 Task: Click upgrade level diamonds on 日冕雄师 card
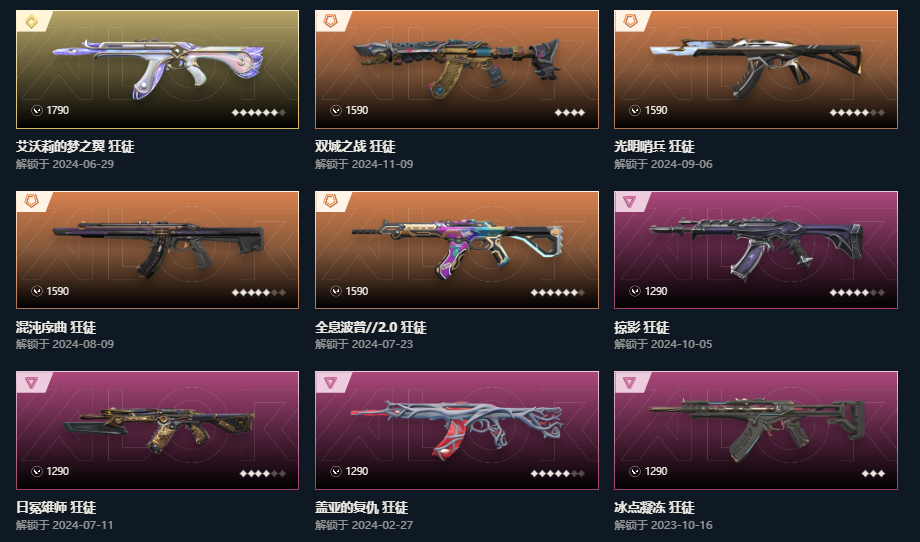pos(263,473)
